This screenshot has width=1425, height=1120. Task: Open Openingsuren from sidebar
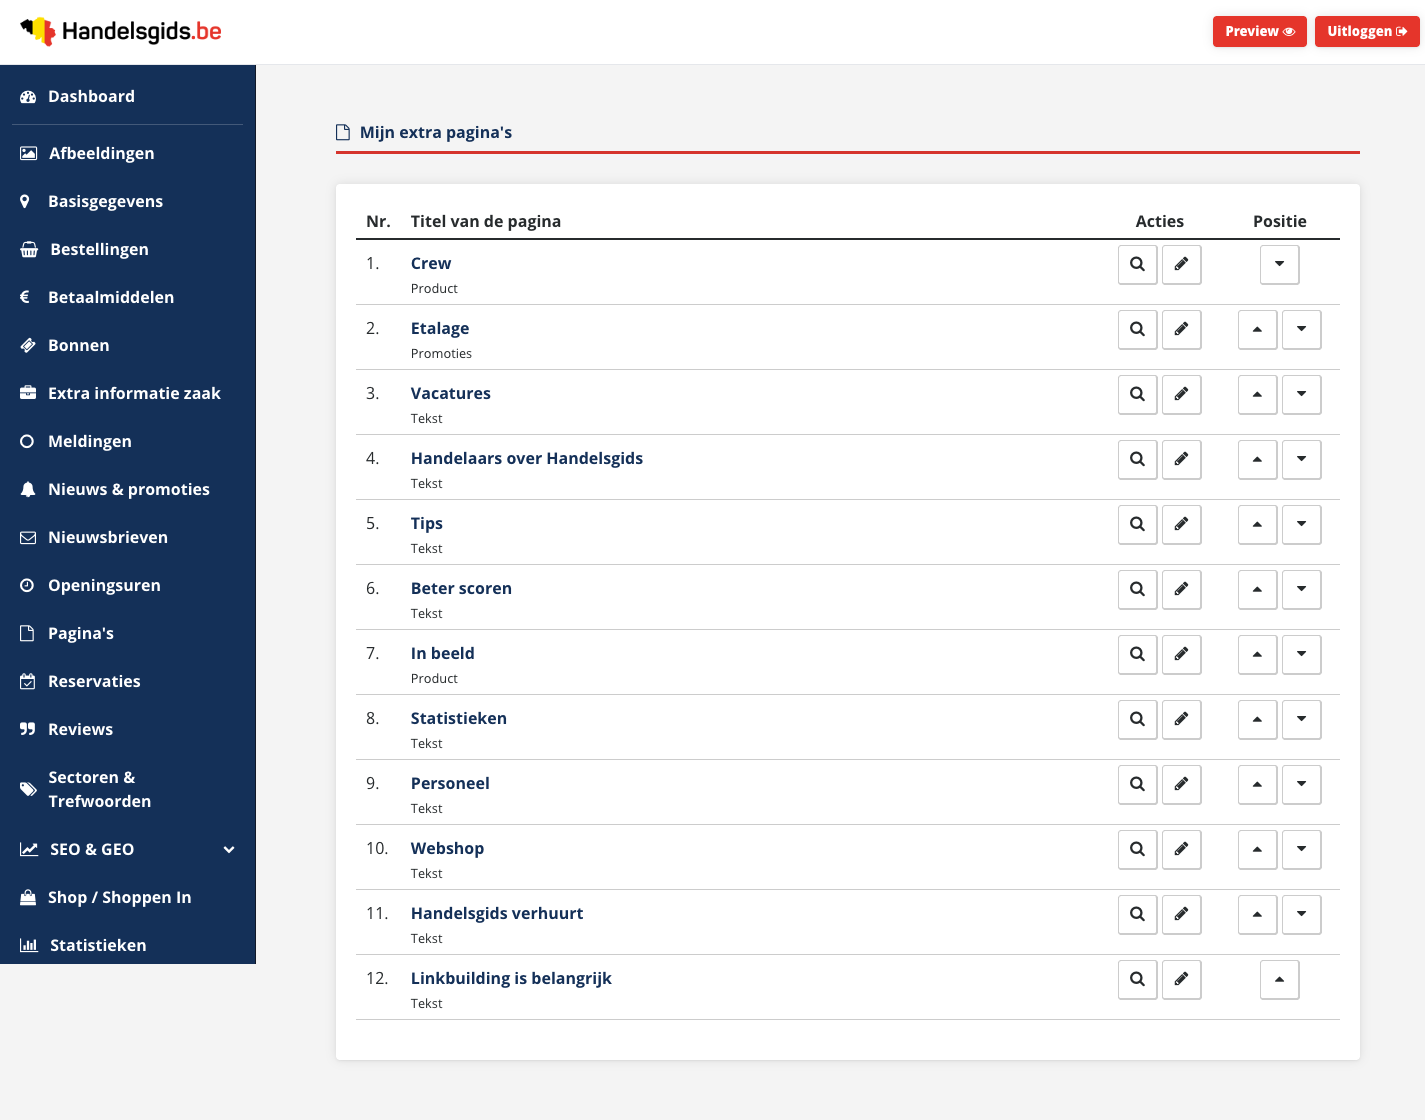coord(128,585)
